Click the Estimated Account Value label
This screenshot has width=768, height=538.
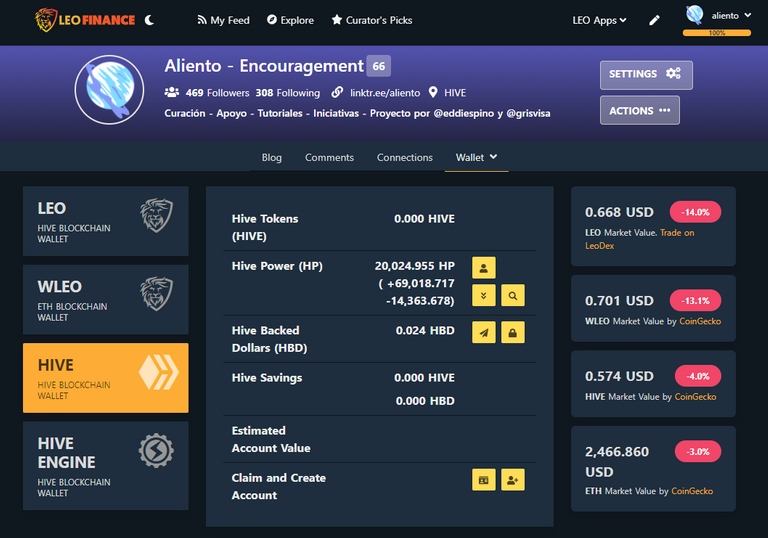coord(271,440)
